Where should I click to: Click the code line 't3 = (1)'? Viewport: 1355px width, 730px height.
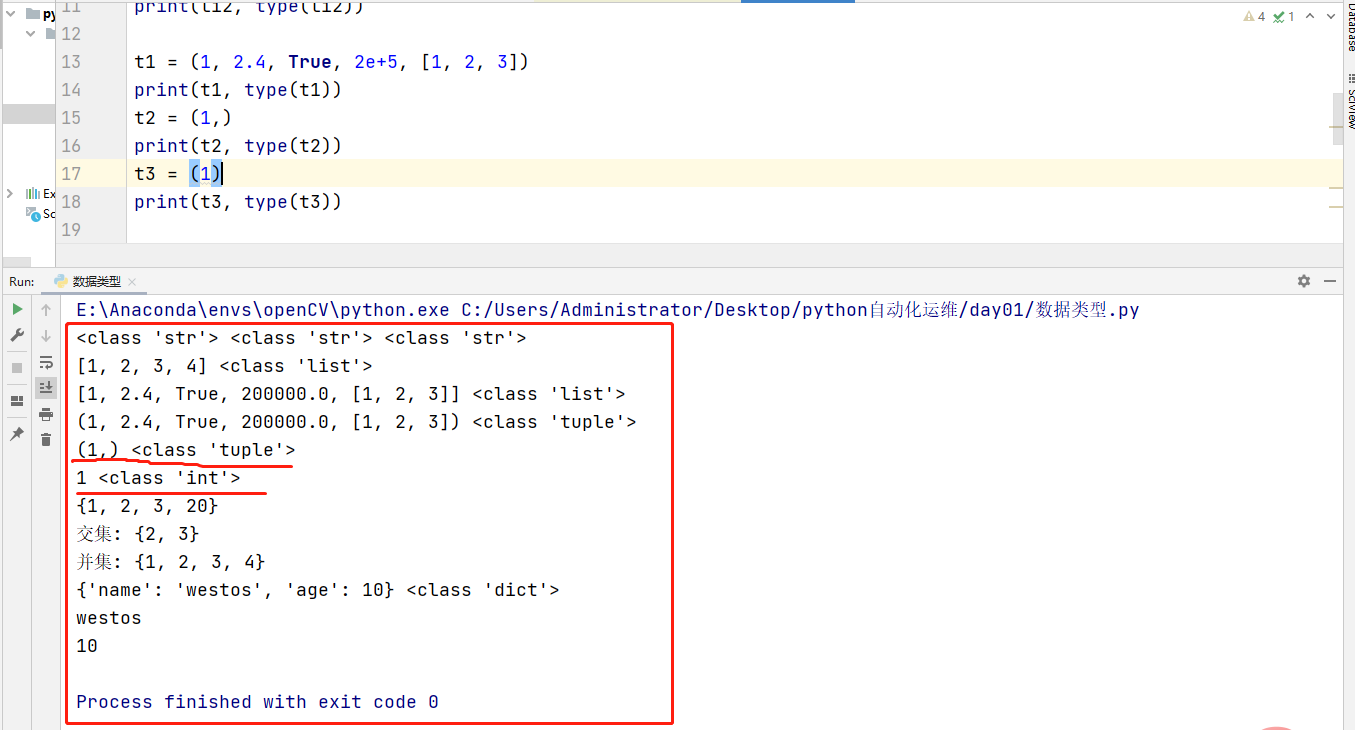(x=178, y=174)
